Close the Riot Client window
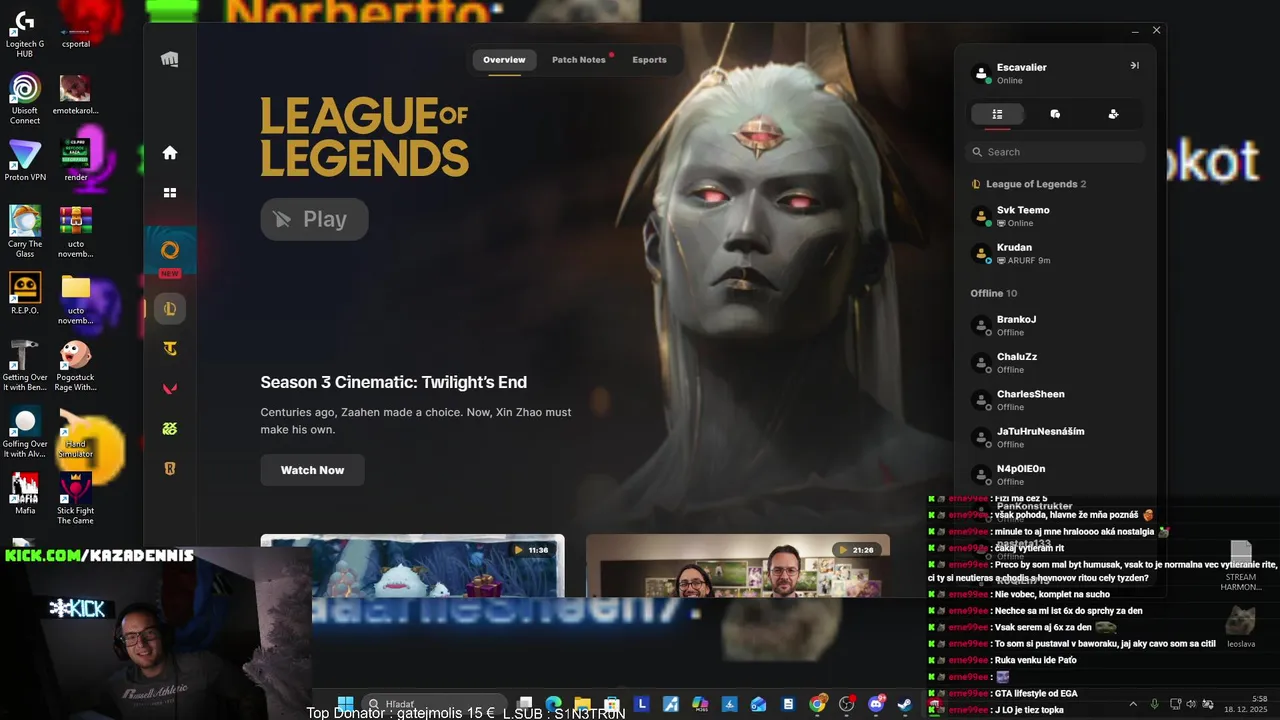This screenshot has width=1280, height=720. (x=1157, y=30)
